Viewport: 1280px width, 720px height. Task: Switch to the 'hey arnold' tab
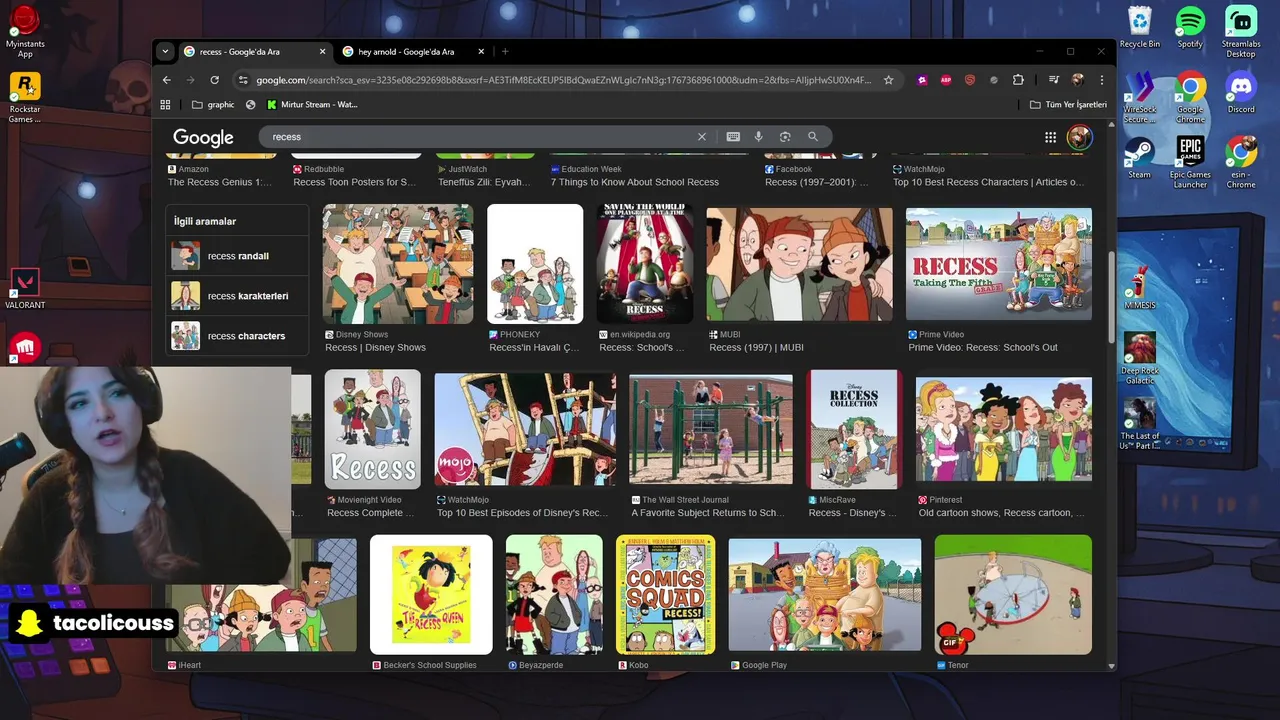406,52
